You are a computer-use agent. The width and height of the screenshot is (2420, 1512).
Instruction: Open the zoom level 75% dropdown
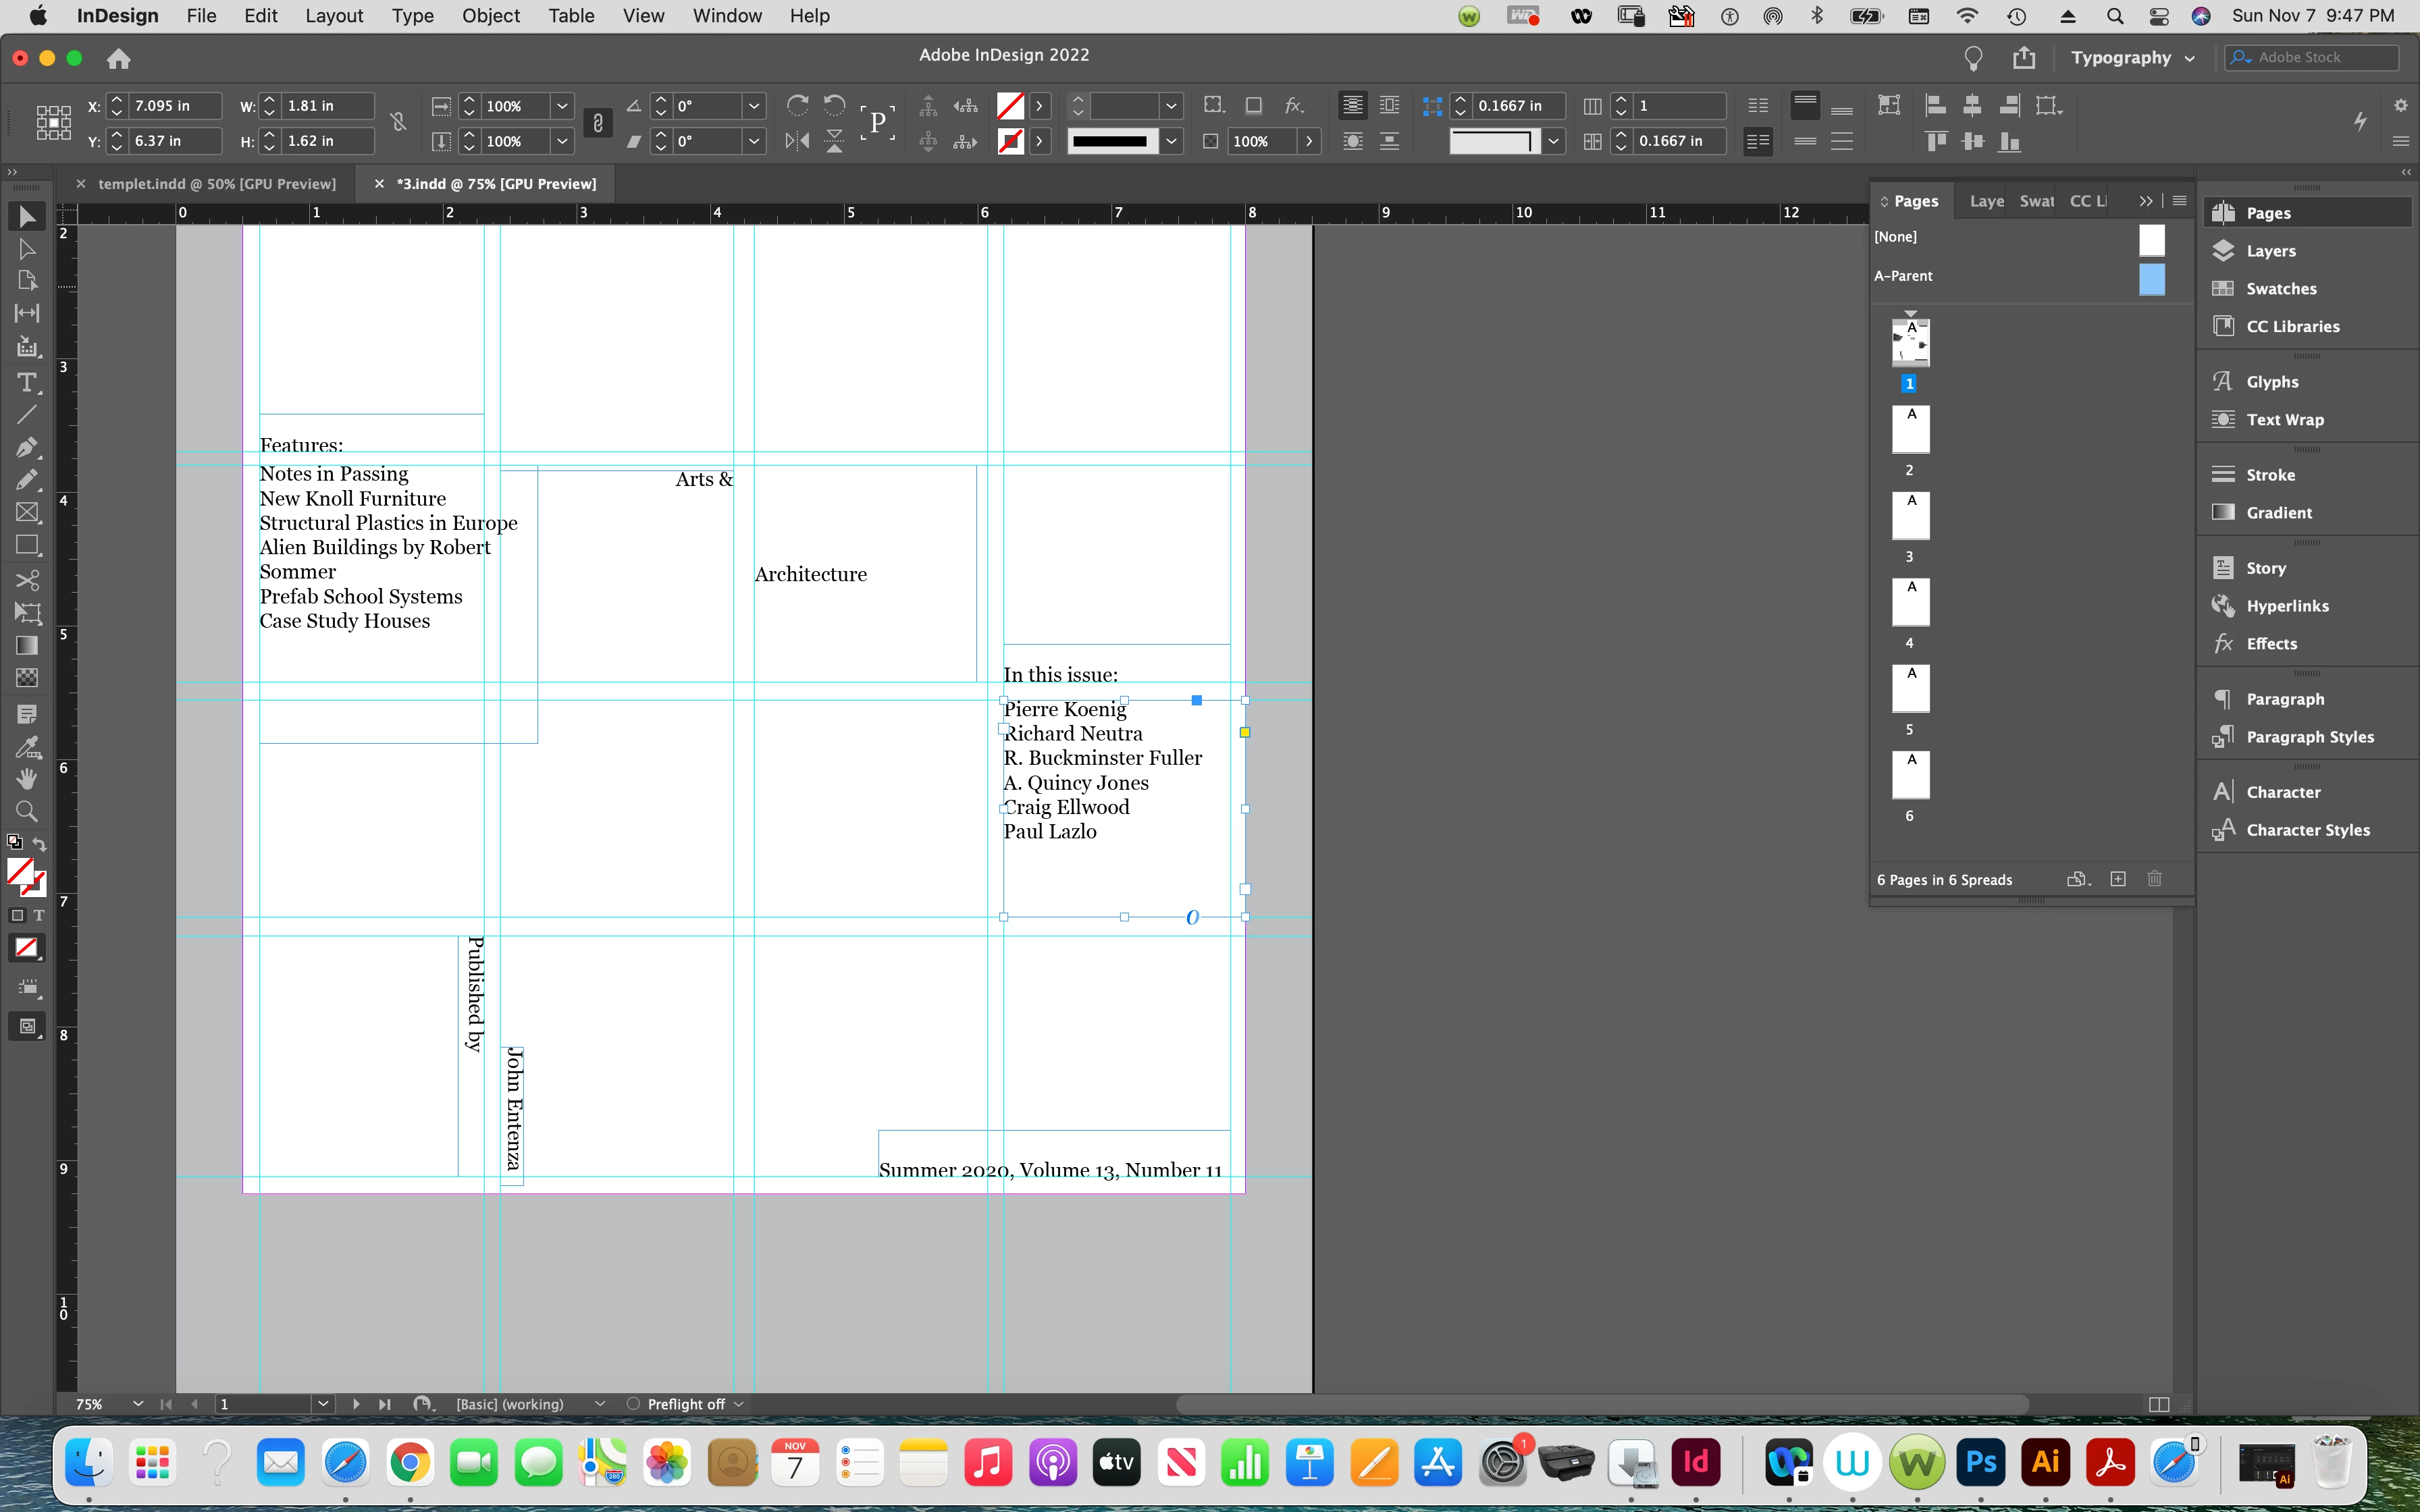click(x=138, y=1404)
